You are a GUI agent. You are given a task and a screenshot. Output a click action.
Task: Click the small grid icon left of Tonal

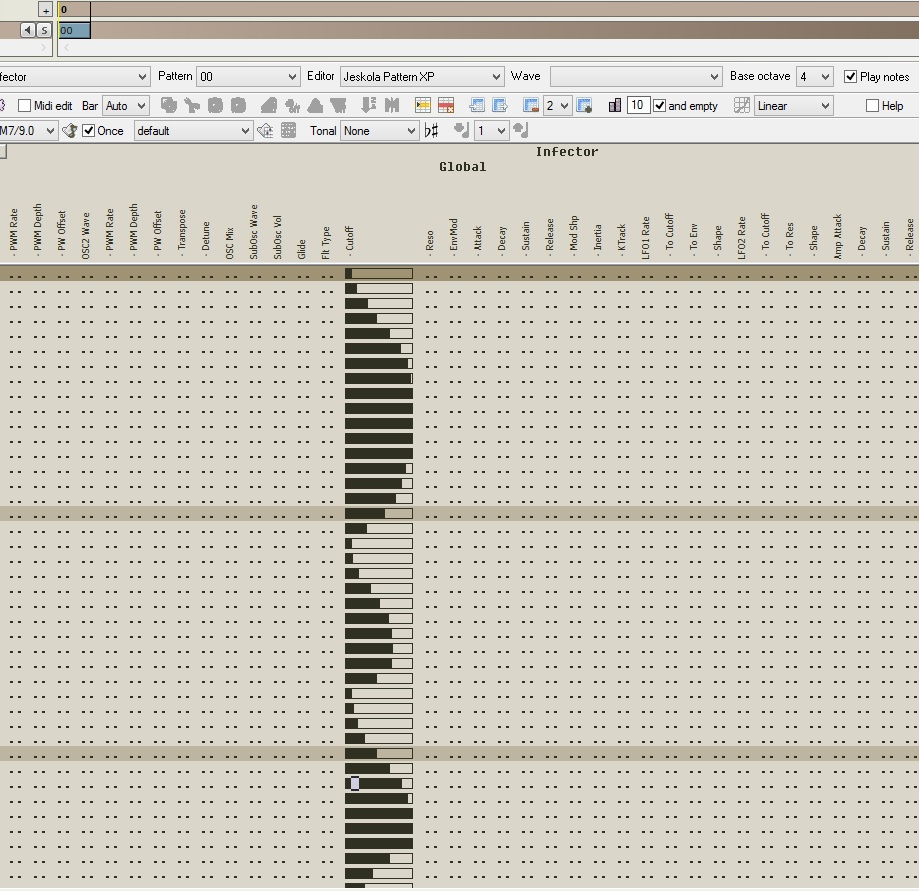(x=288, y=131)
